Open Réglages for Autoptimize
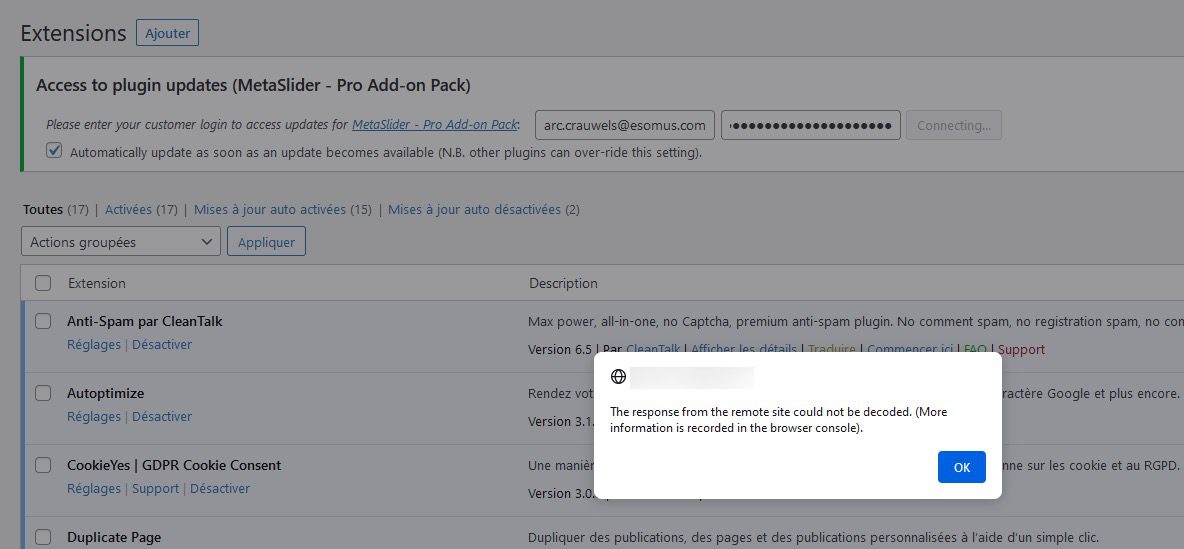The image size is (1184, 549). (x=94, y=417)
